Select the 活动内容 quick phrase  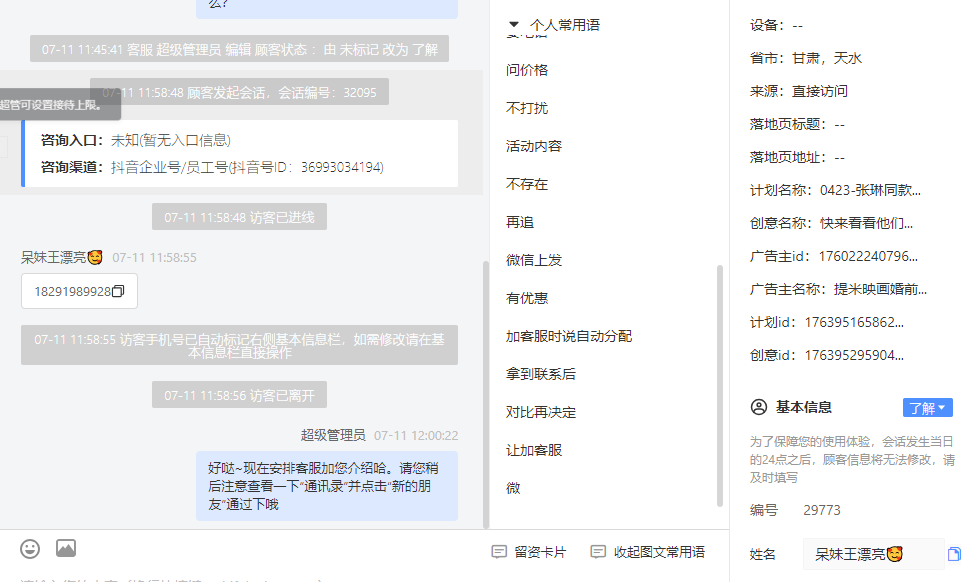coord(534,147)
